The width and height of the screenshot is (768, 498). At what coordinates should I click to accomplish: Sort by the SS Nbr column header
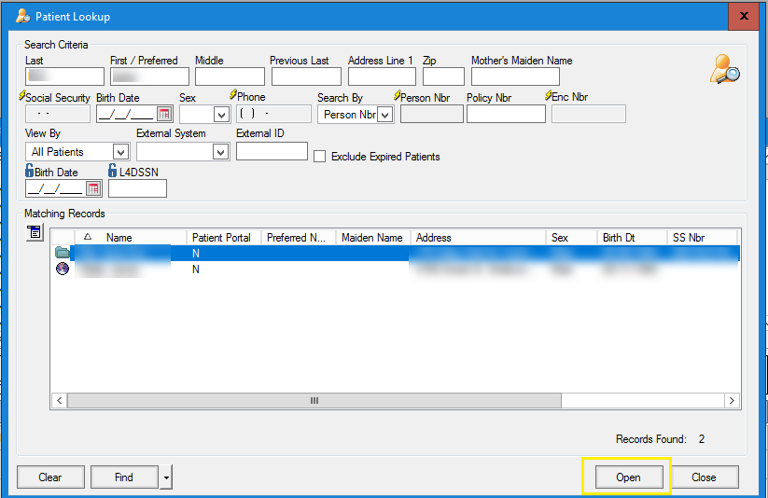[x=701, y=237]
